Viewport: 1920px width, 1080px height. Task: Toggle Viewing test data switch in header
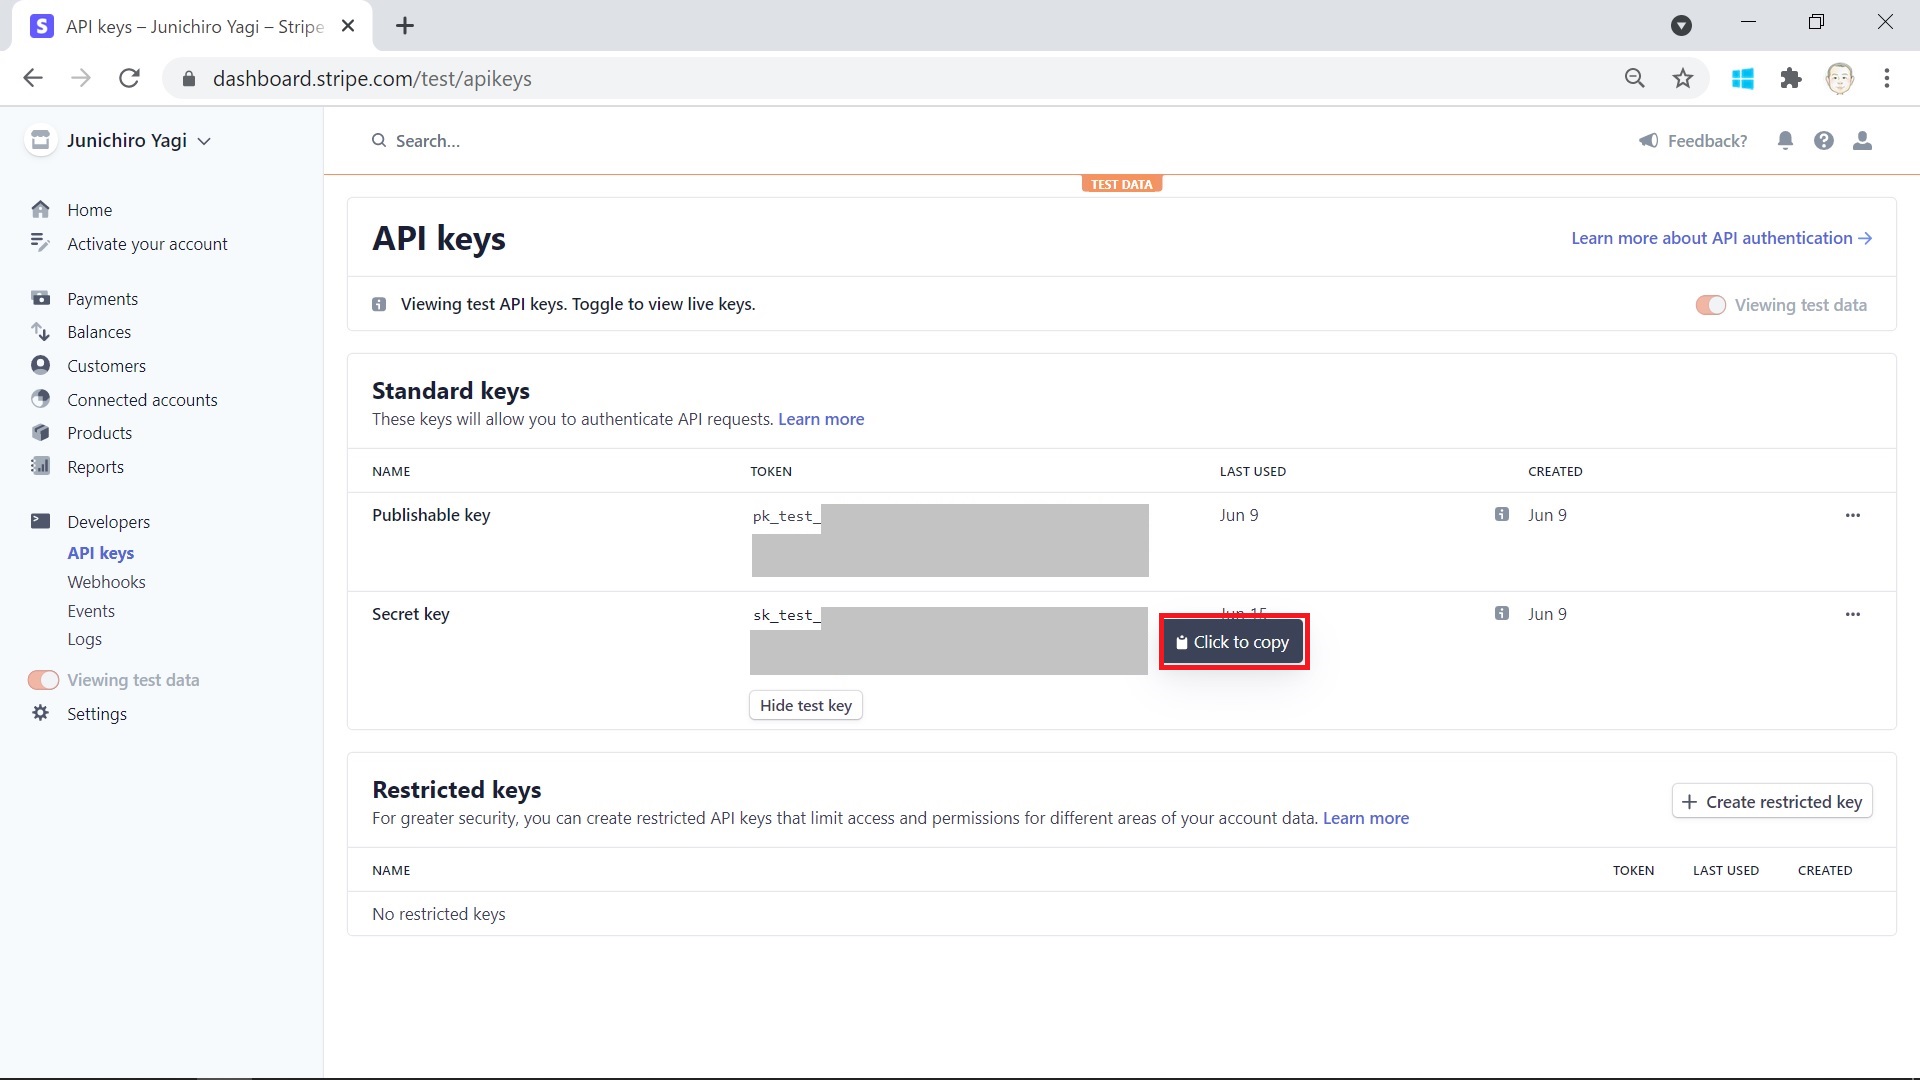tap(1710, 305)
